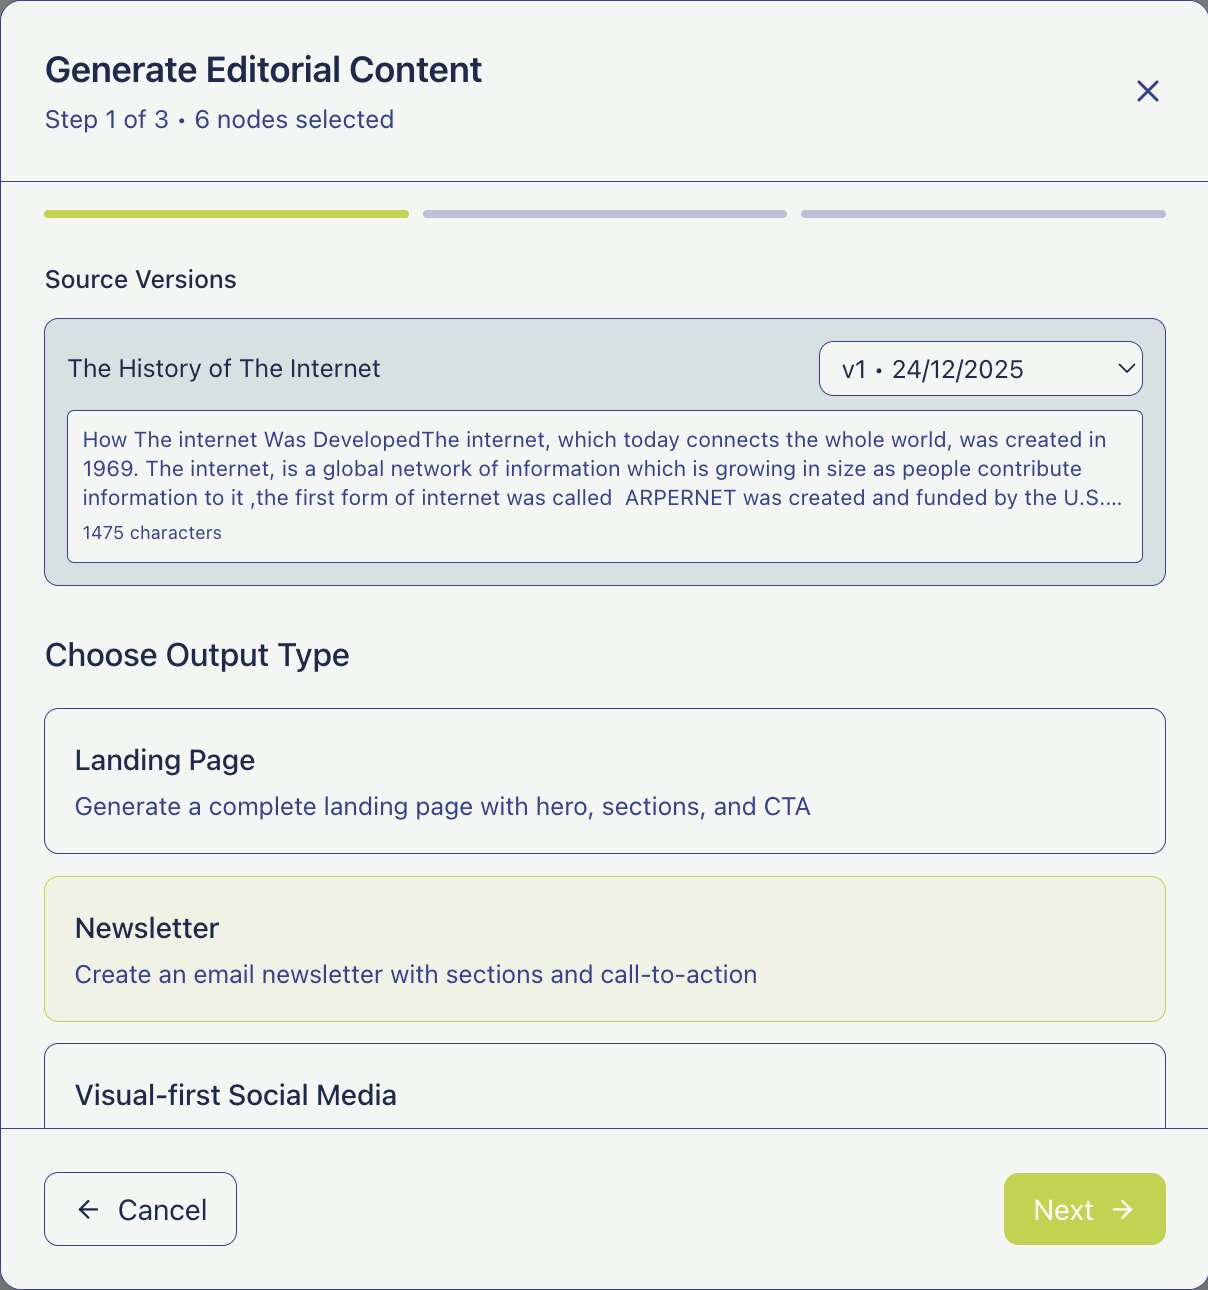Click the Next button

[1084, 1209]
